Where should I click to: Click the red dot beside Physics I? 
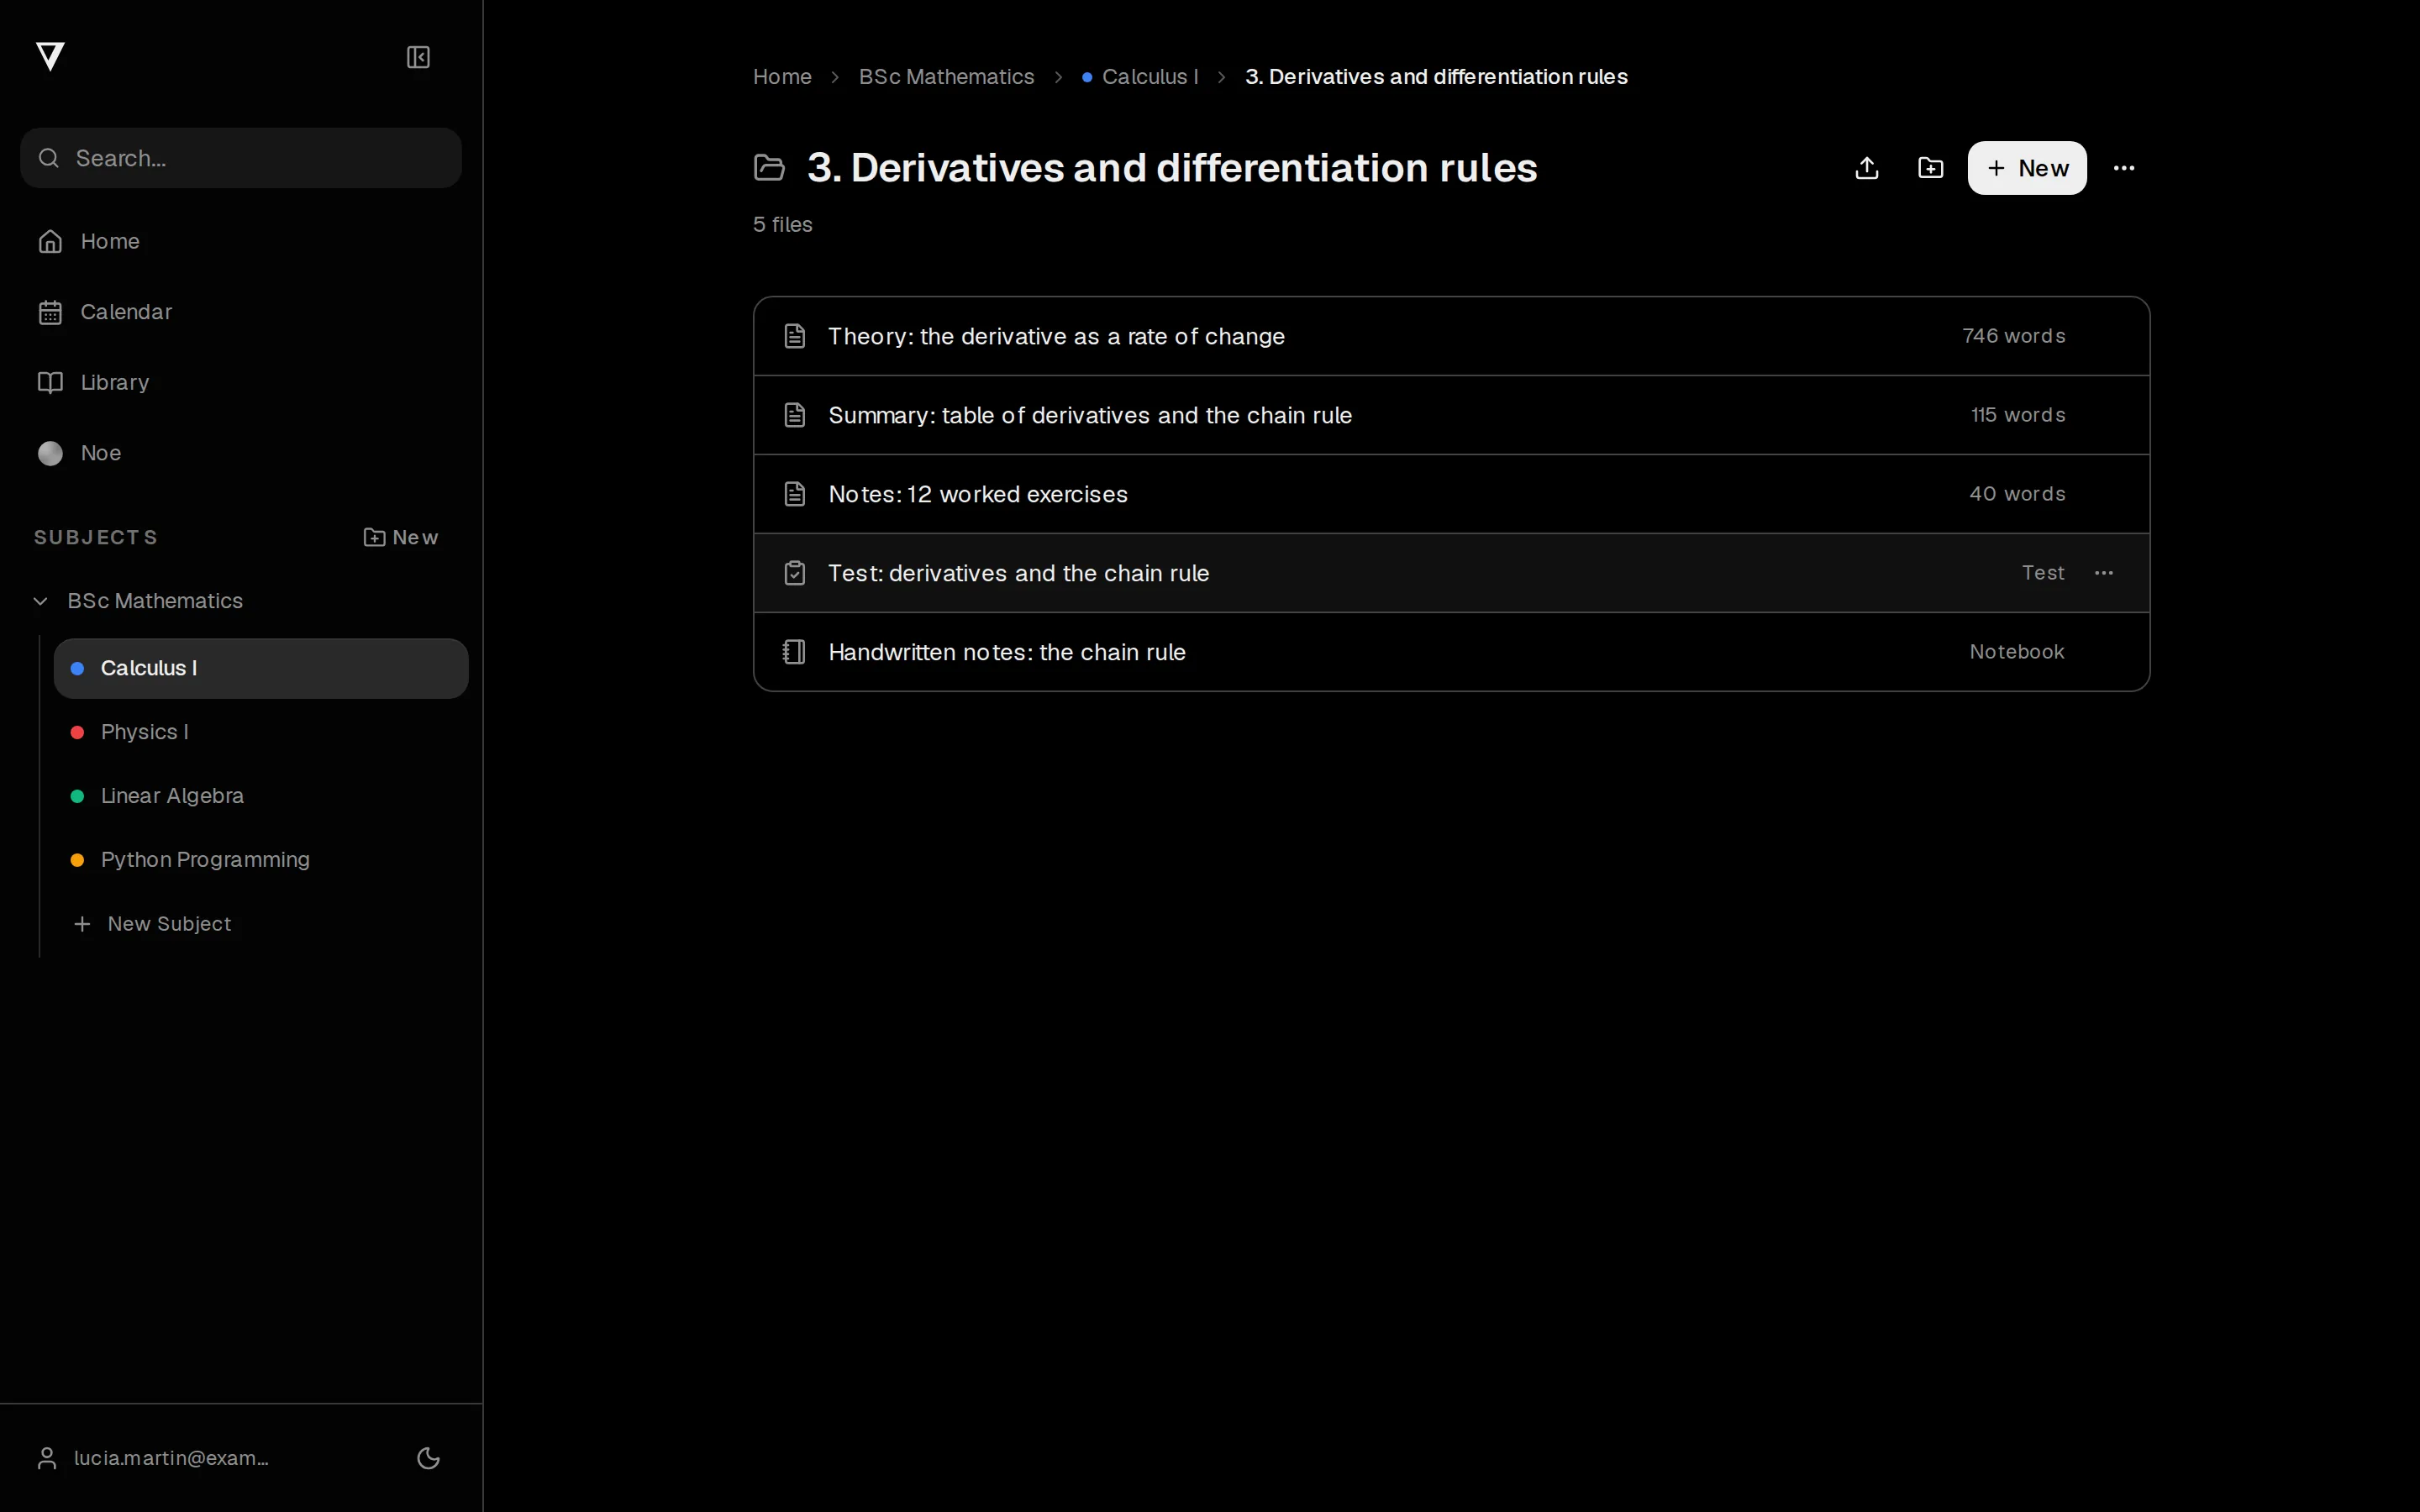(x=77, y=732)
